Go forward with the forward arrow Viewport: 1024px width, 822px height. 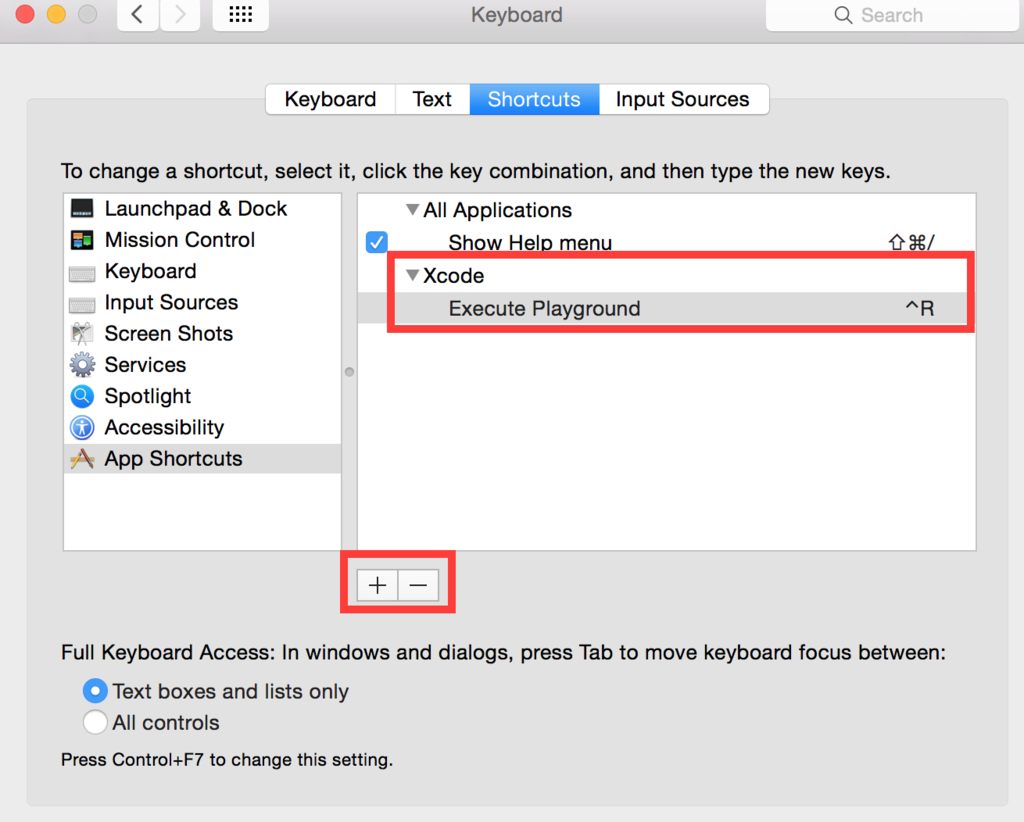pyautogui.click(x=180, y=14)
